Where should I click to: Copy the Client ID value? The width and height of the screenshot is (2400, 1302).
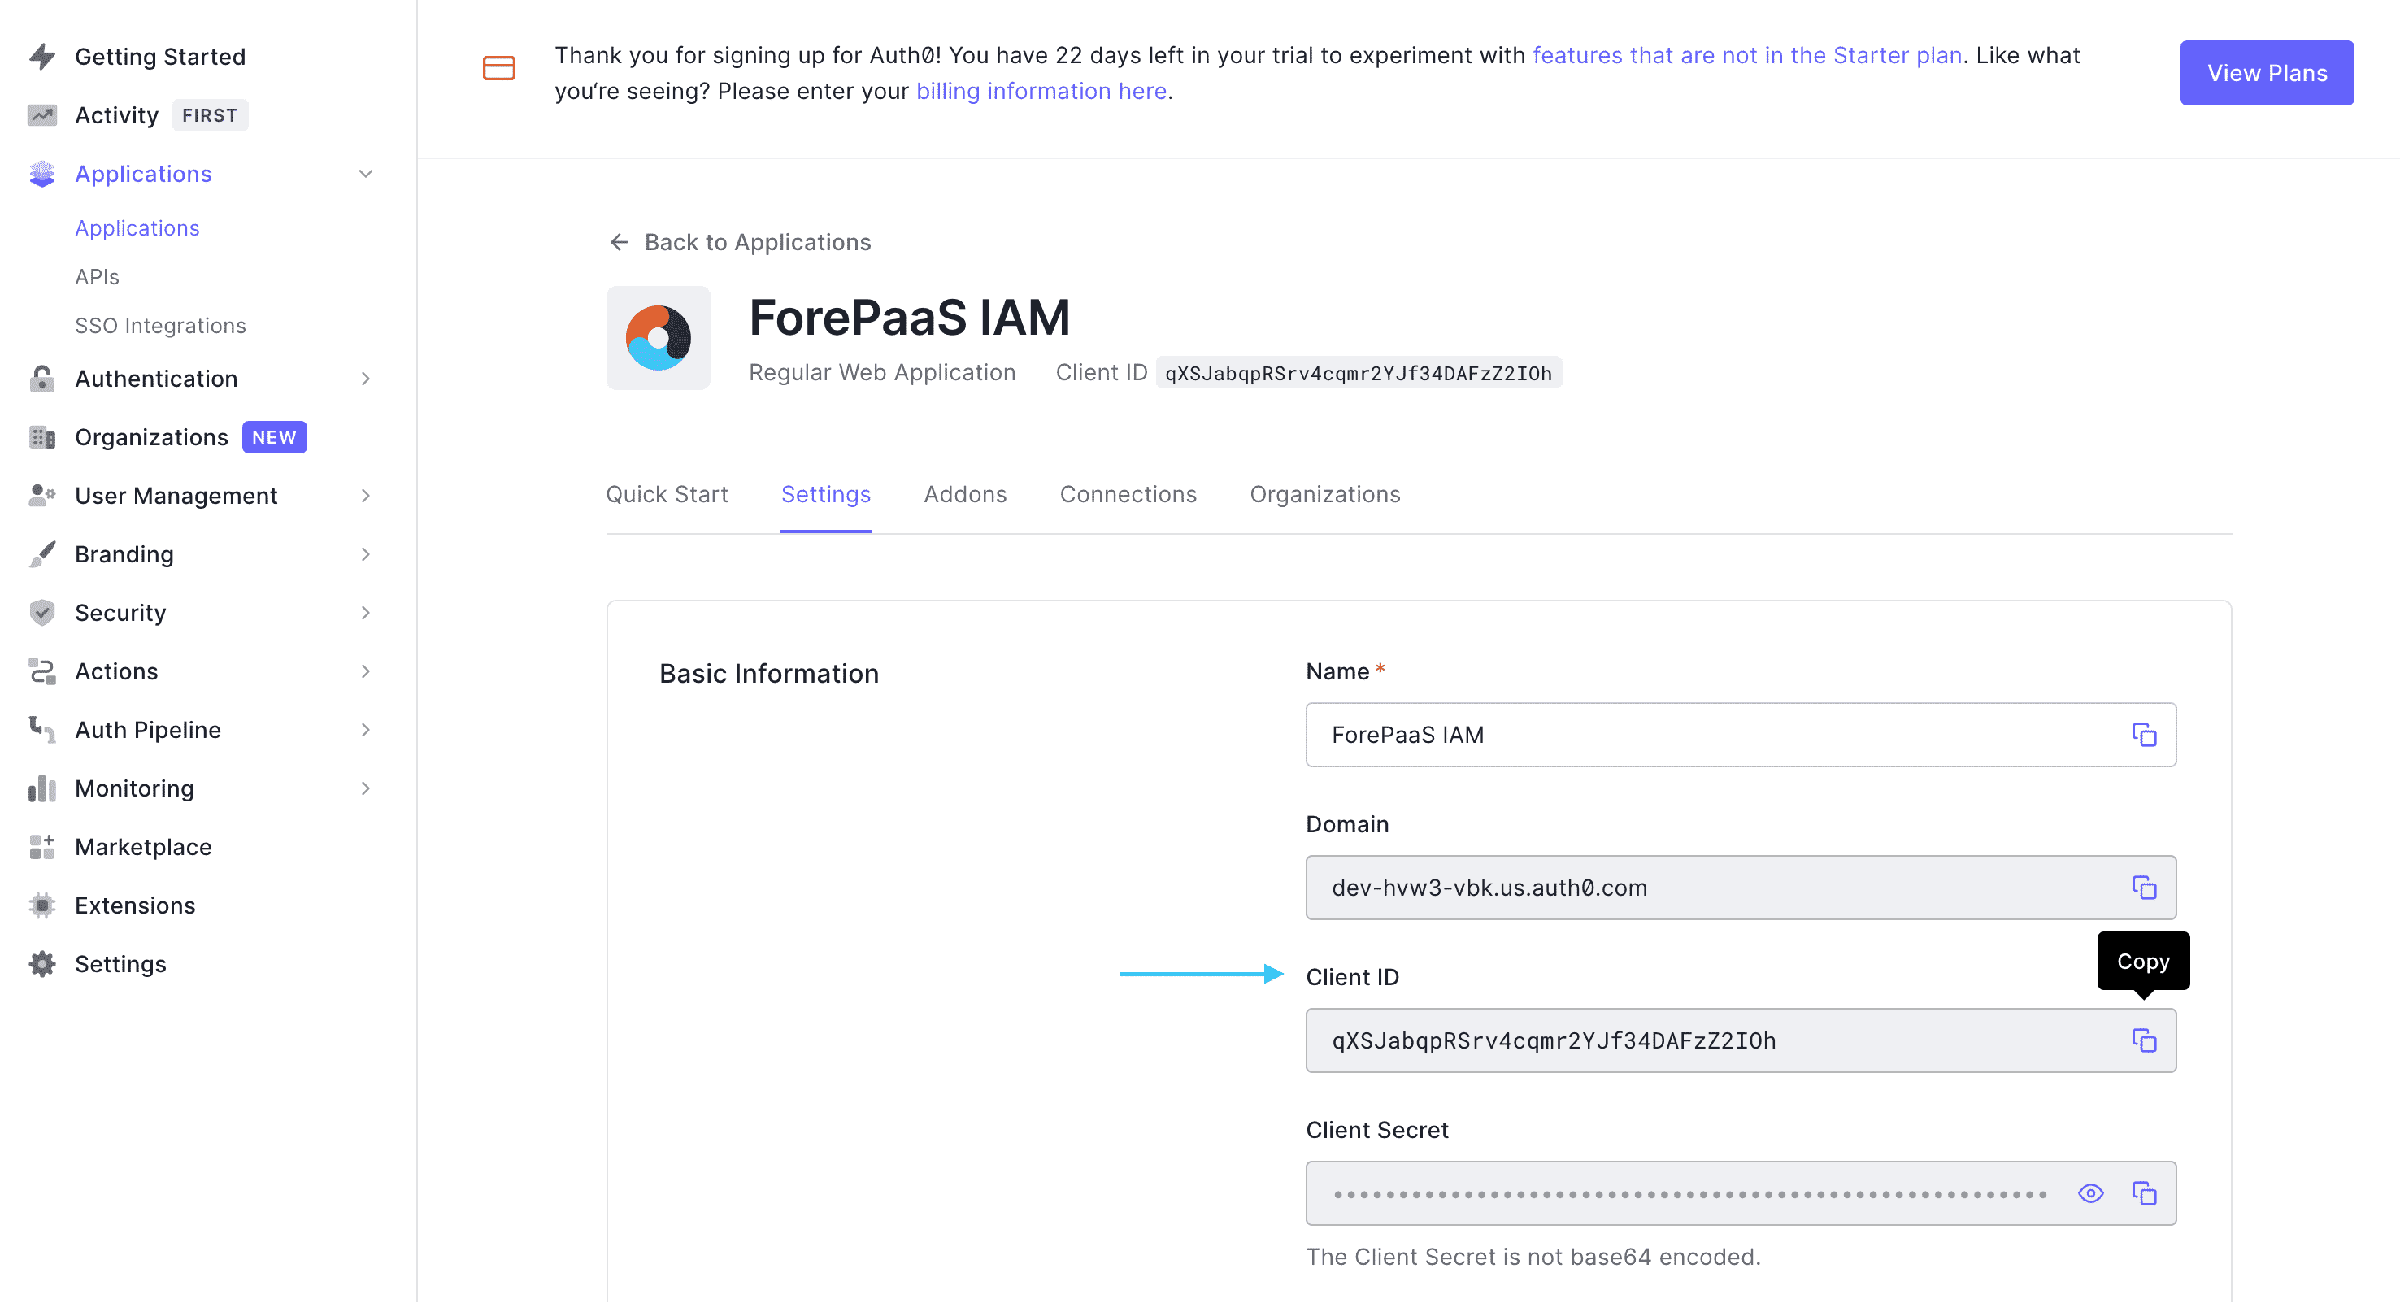[2144, 1041]
